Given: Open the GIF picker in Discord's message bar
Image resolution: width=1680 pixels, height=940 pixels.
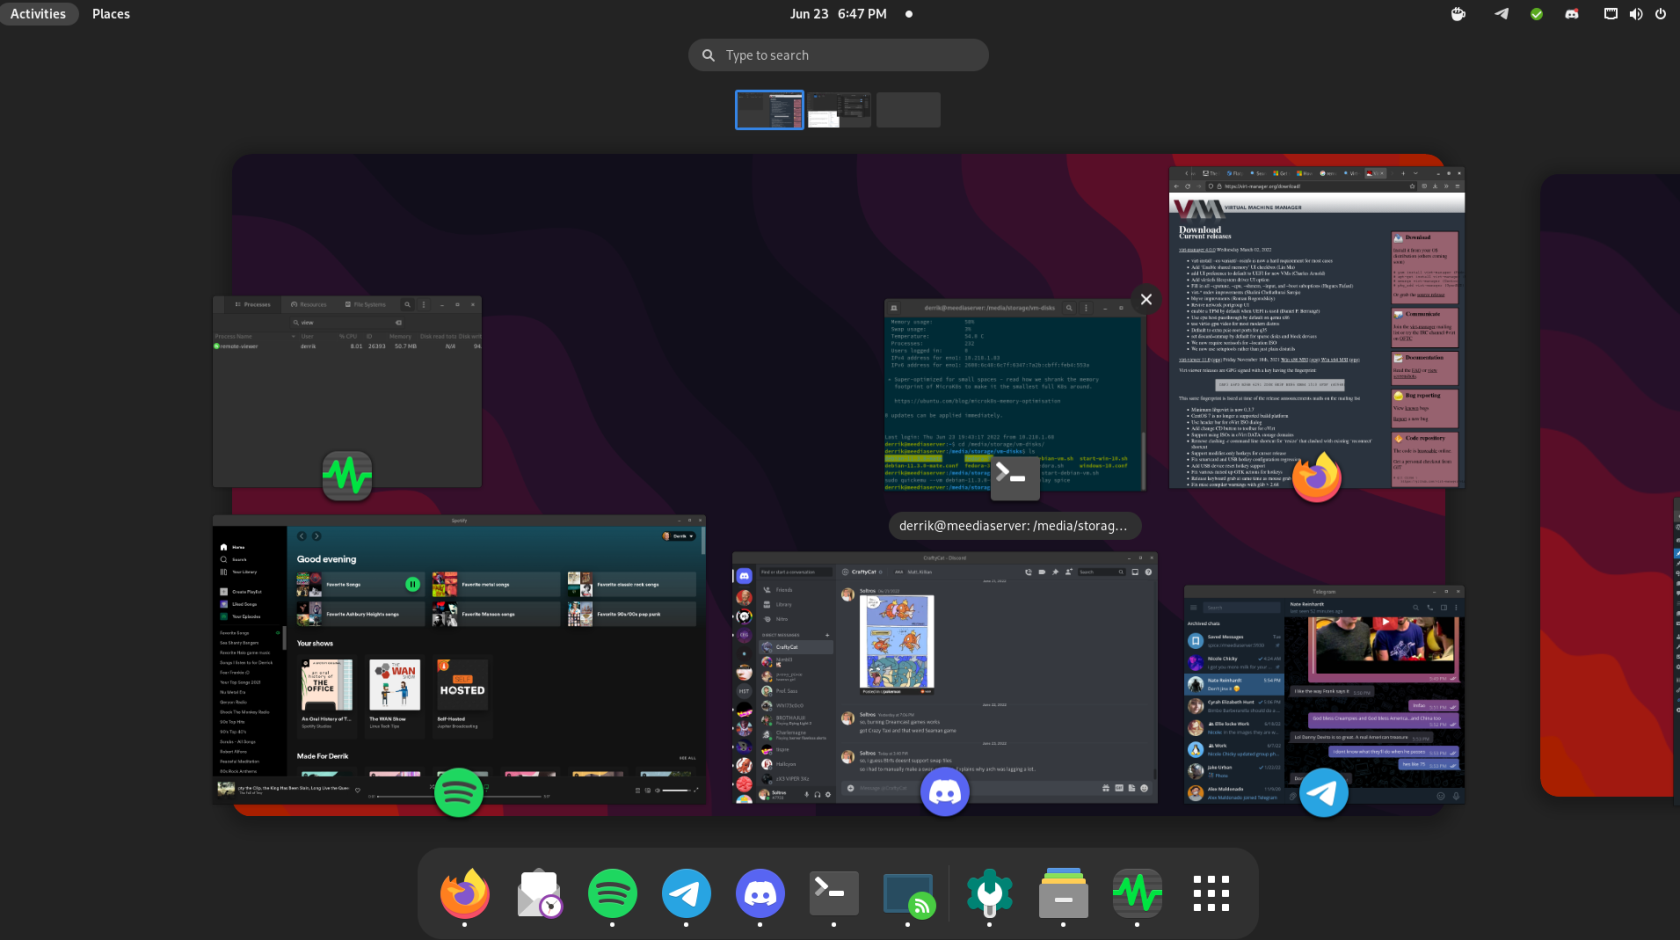Looking at the screenshot, I should pos(1118,787).
